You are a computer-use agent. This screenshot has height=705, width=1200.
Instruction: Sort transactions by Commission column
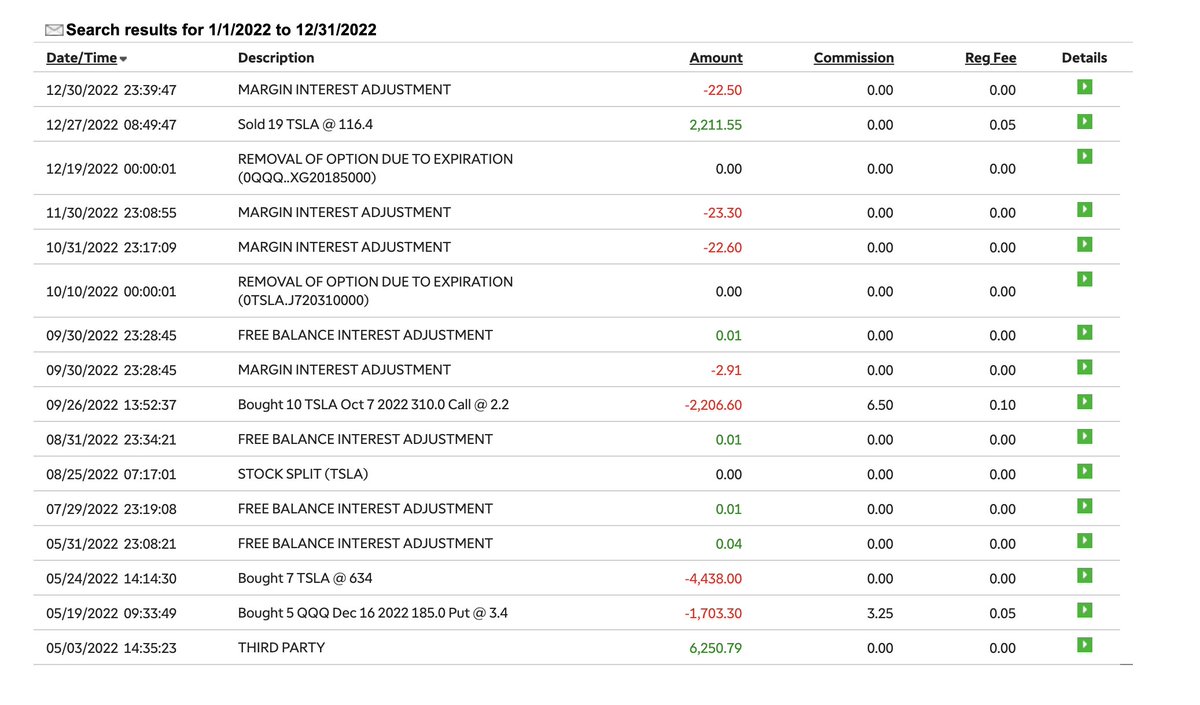854,58
